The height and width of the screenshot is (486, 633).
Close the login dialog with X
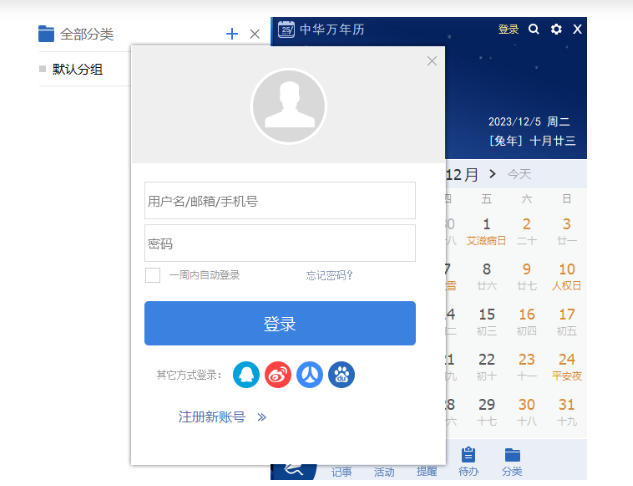point(432,61)
